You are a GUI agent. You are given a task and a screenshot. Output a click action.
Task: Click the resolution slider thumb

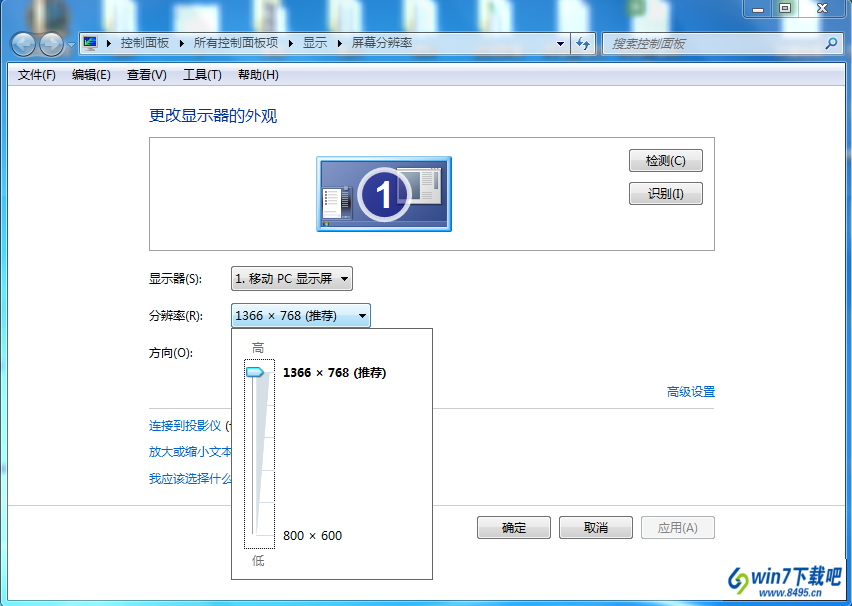(255, 372)
